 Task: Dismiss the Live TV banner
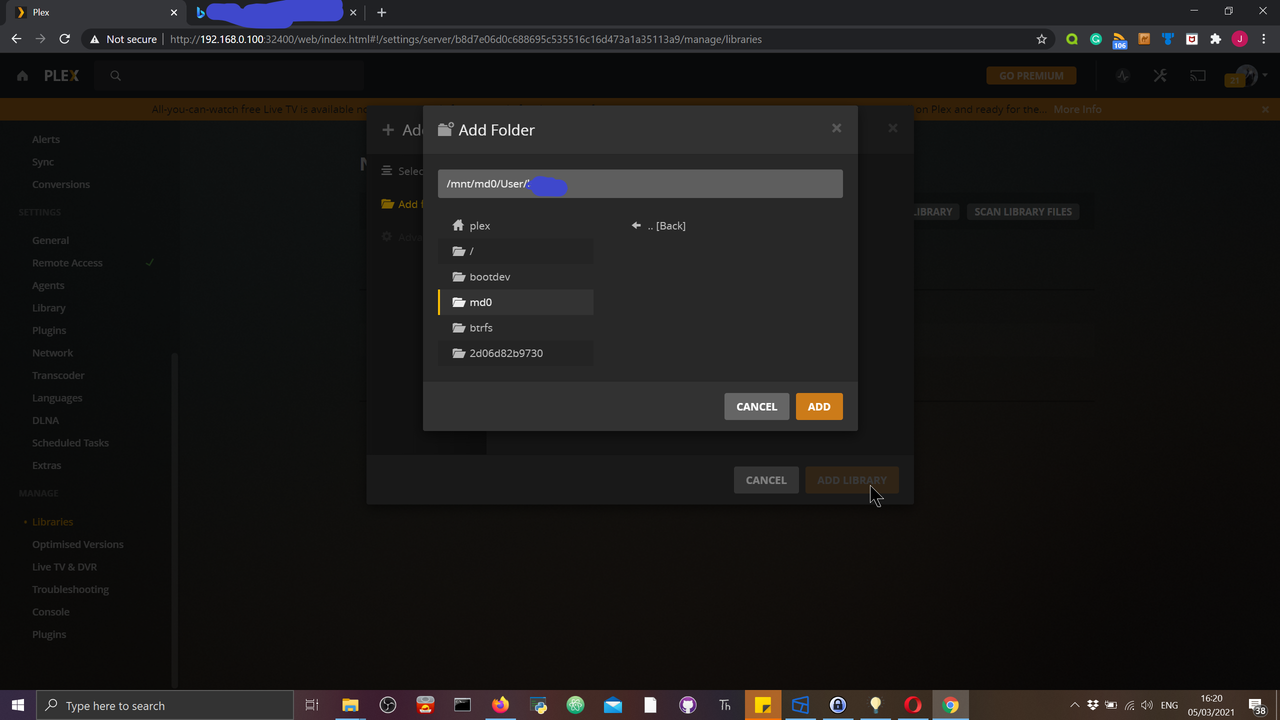[1265, 109]
